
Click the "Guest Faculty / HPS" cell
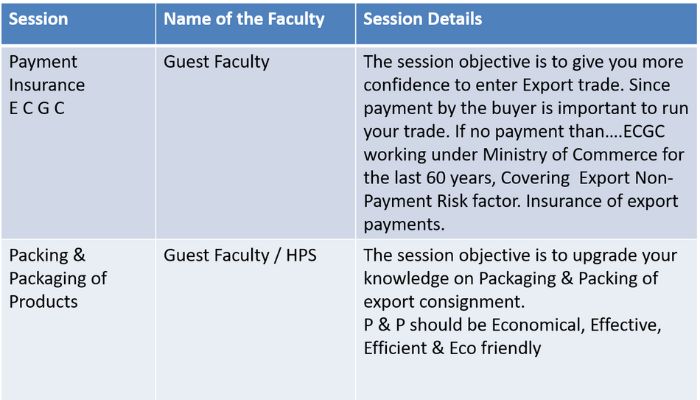[239, 254]
